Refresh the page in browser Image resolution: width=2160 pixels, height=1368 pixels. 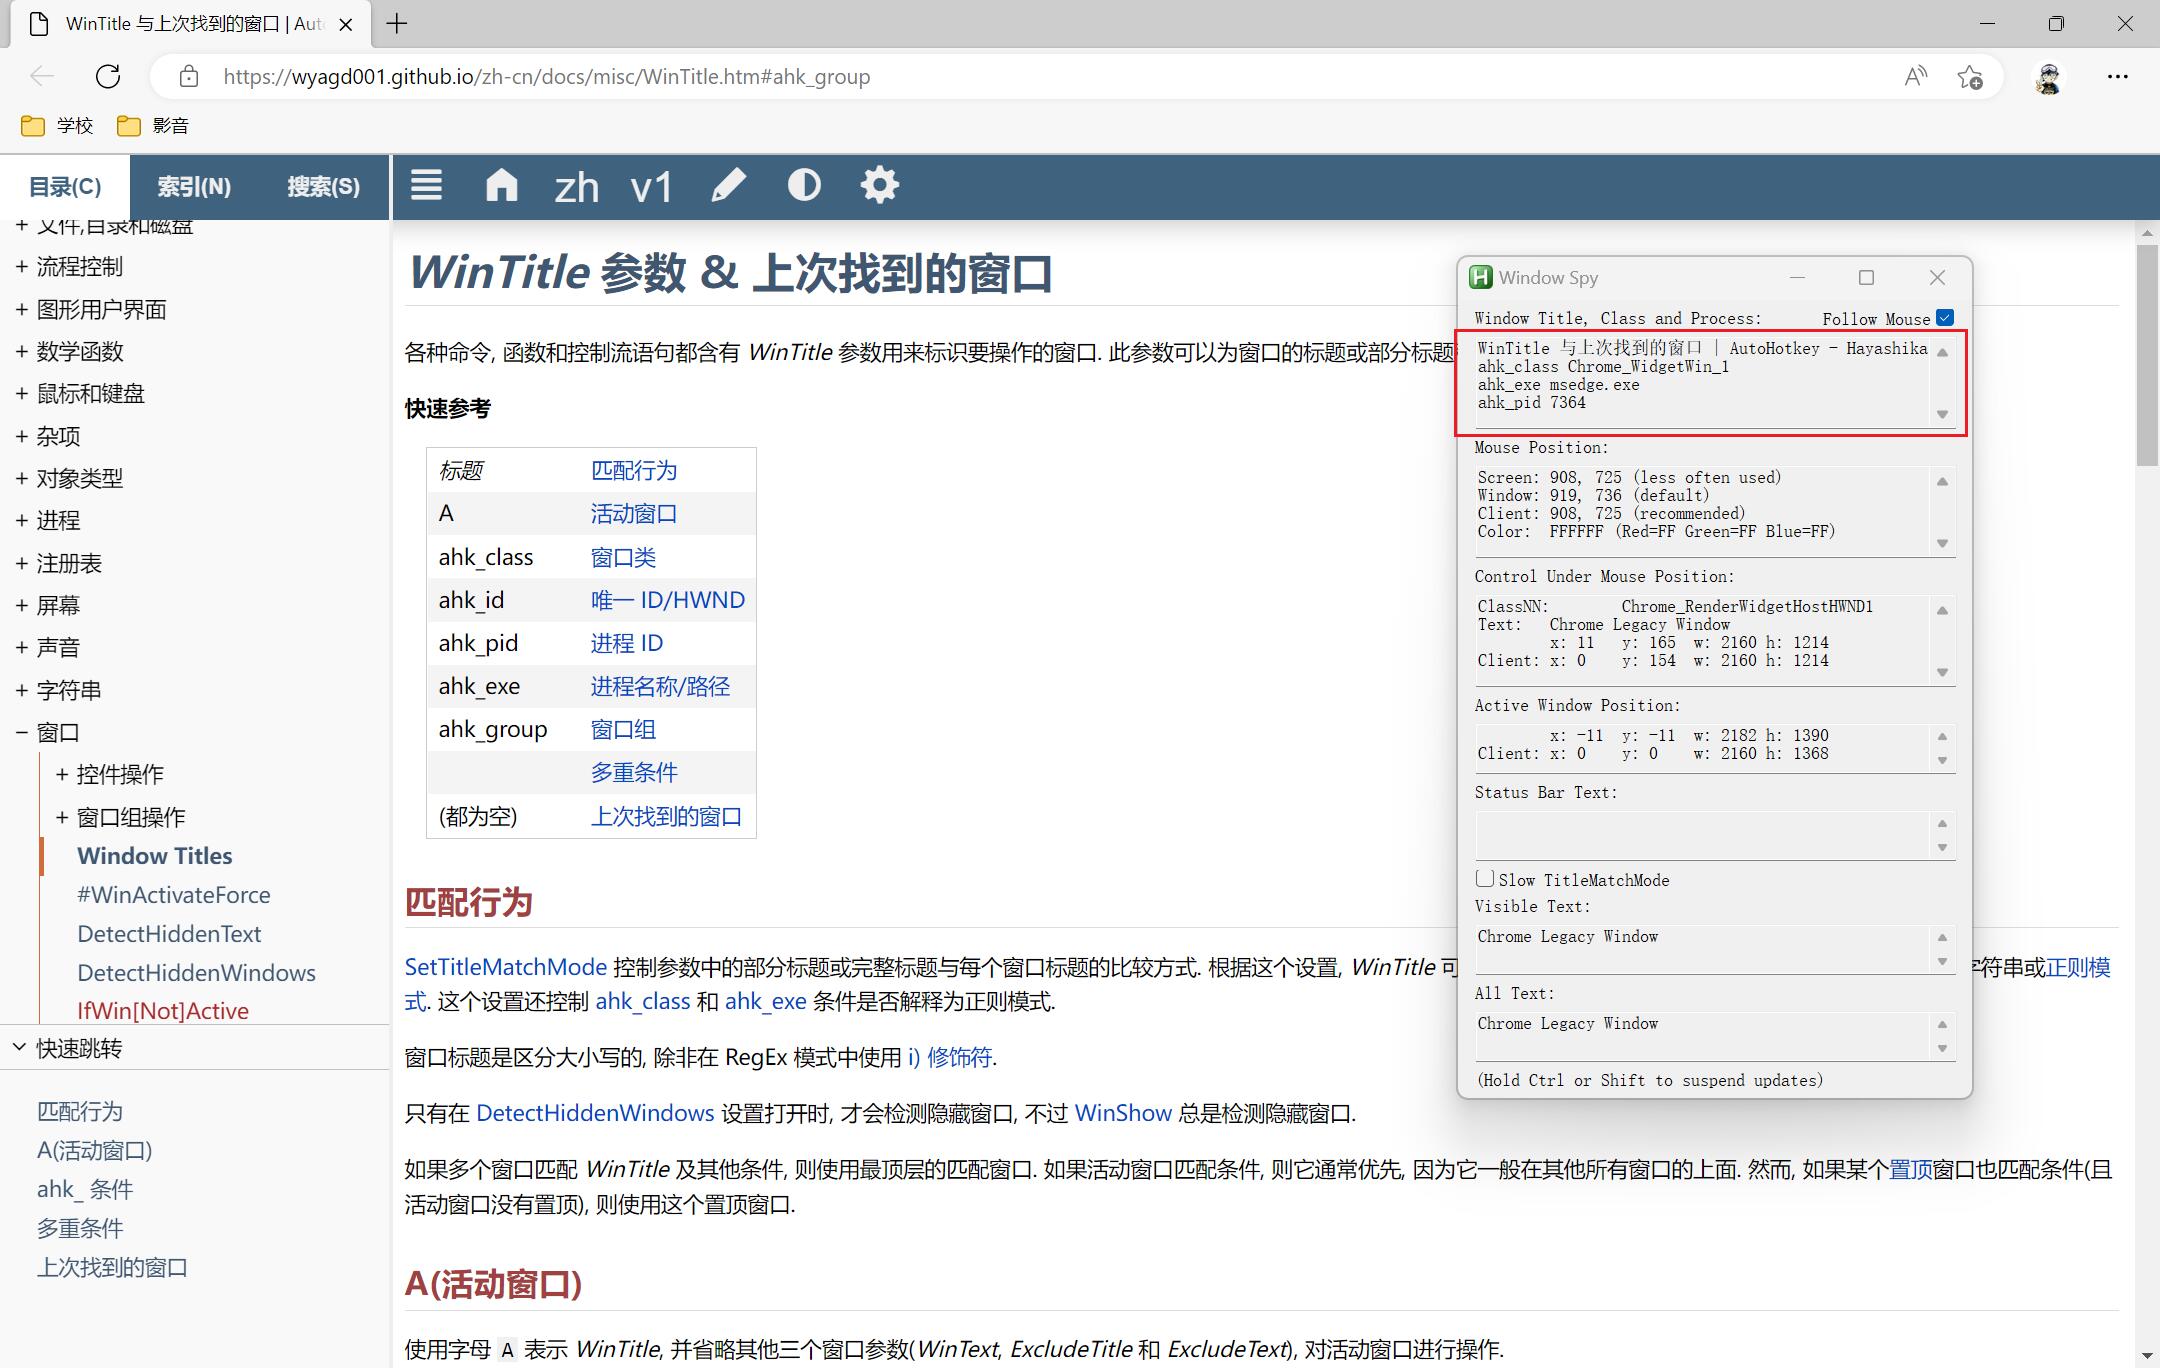click(x=108, y=77)
